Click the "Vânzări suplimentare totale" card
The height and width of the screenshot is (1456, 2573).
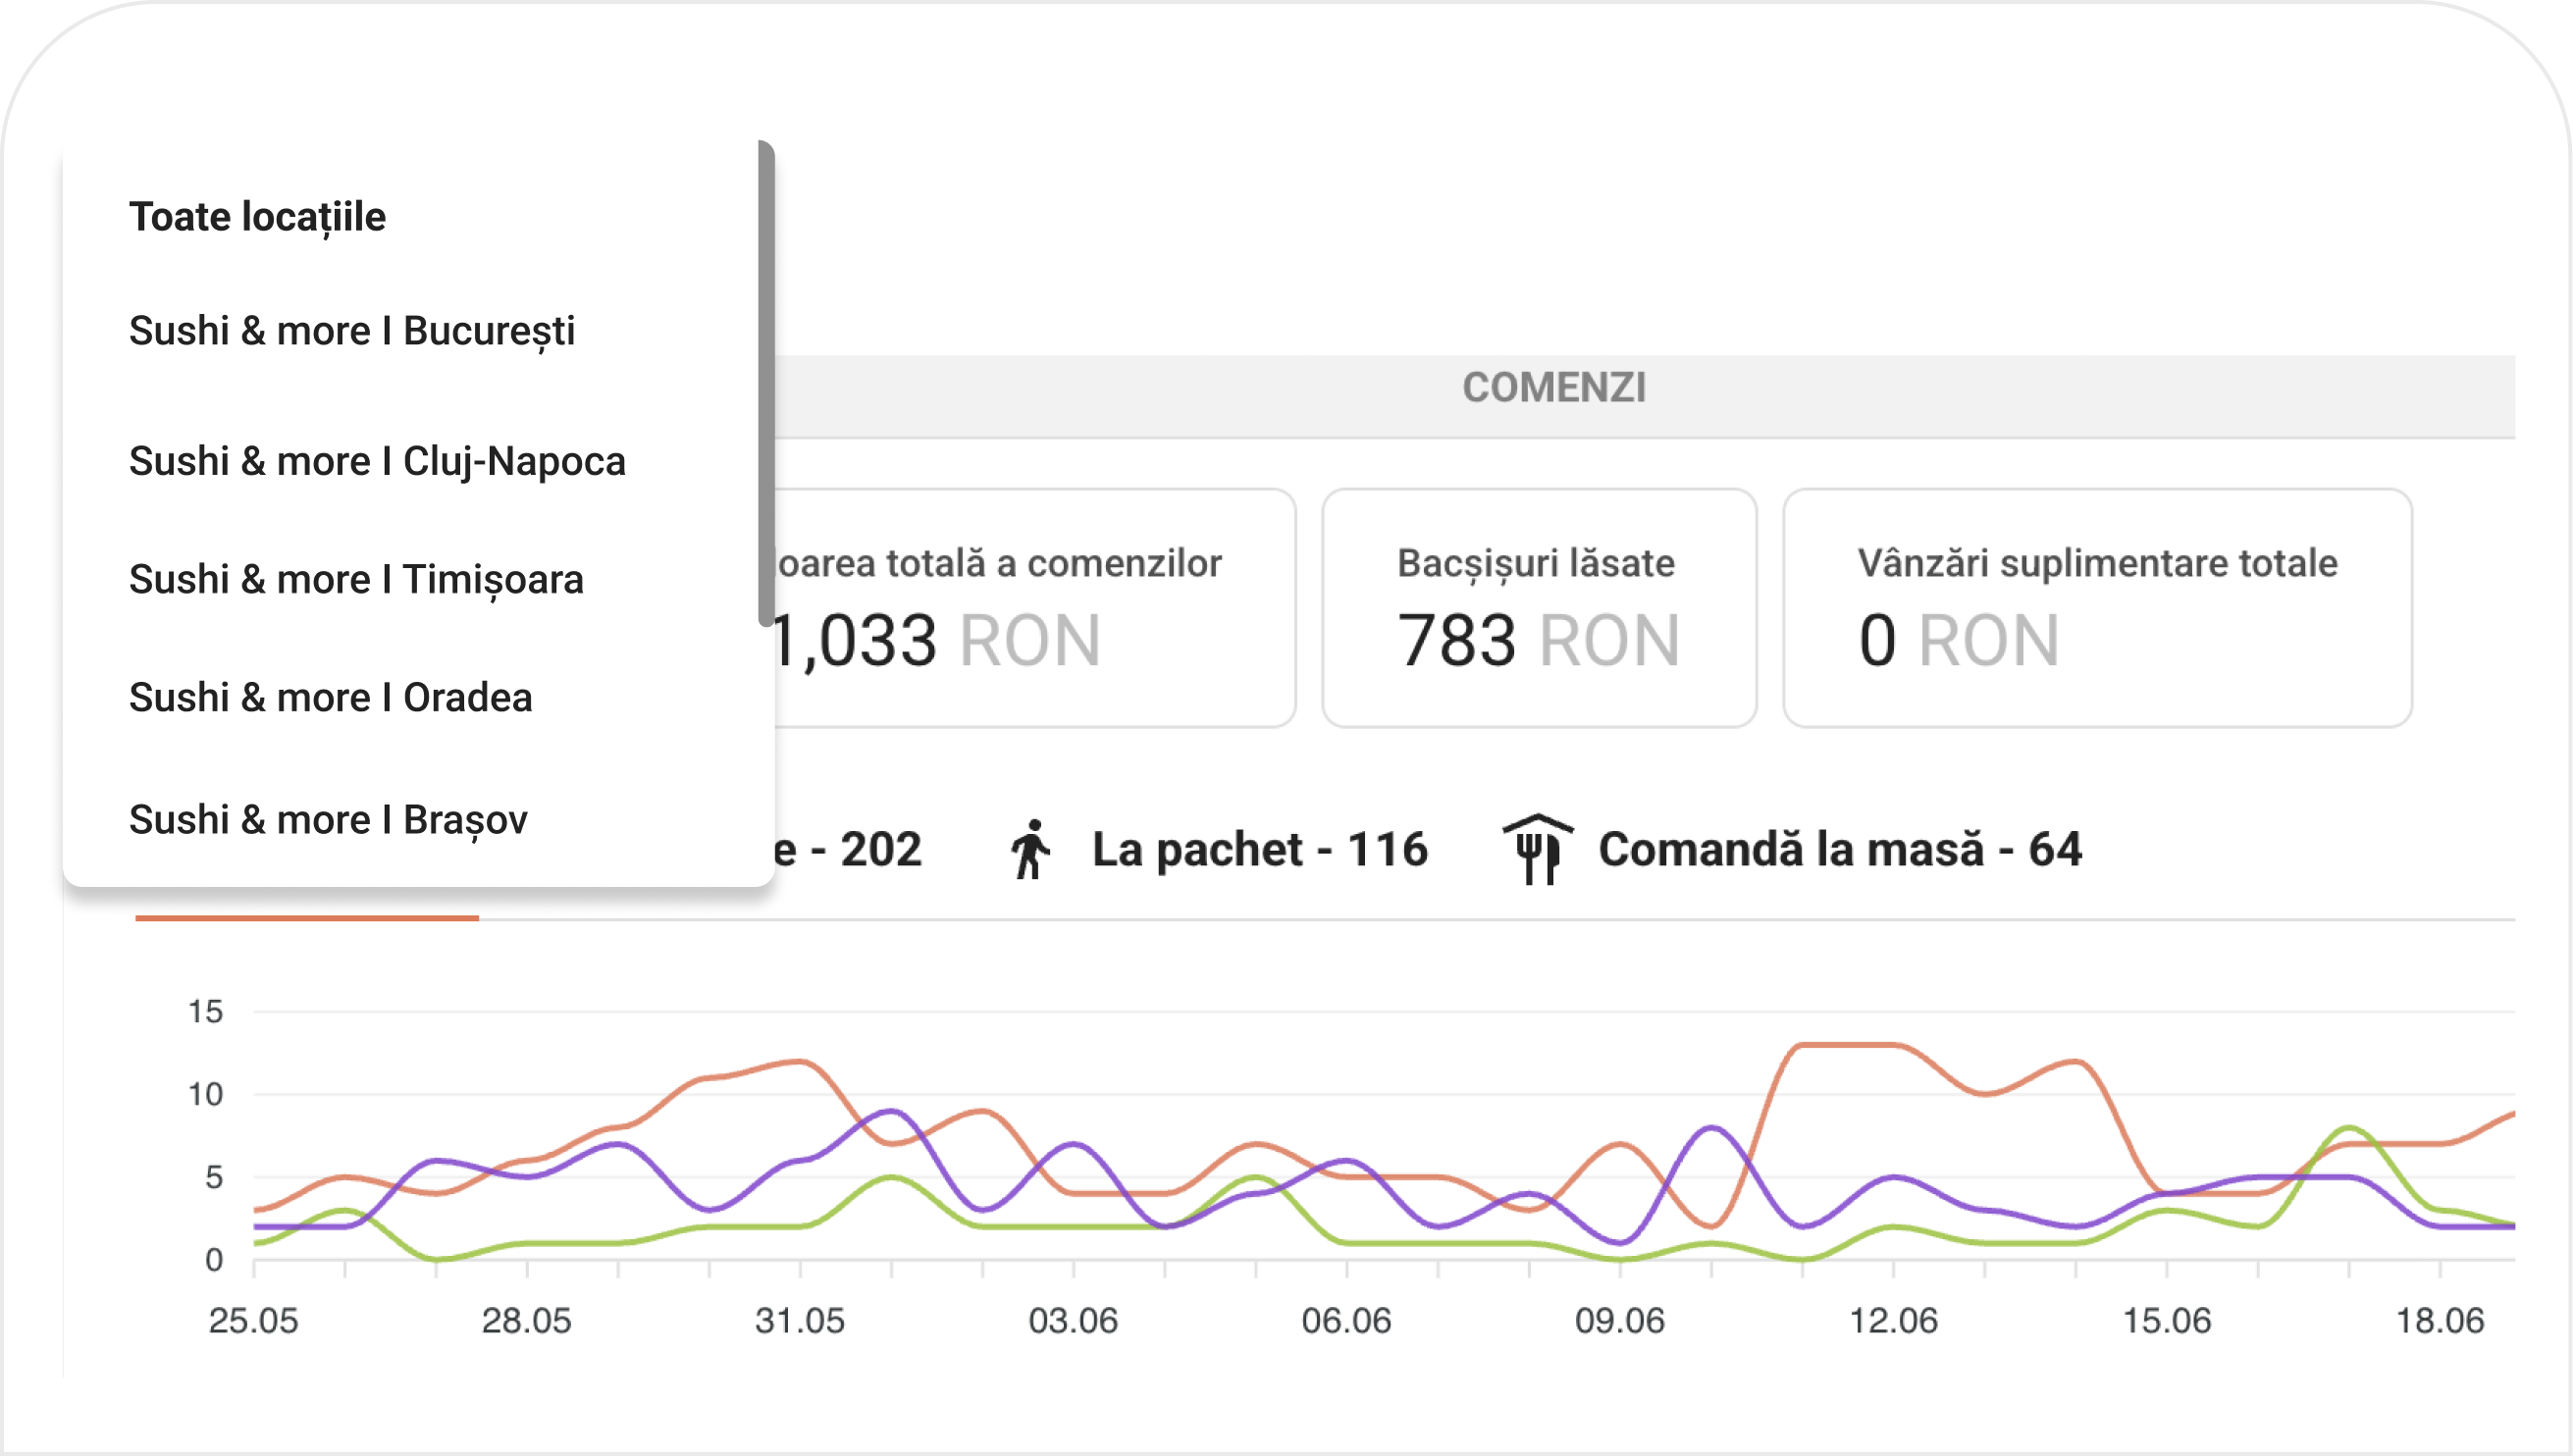[2097, 608]
